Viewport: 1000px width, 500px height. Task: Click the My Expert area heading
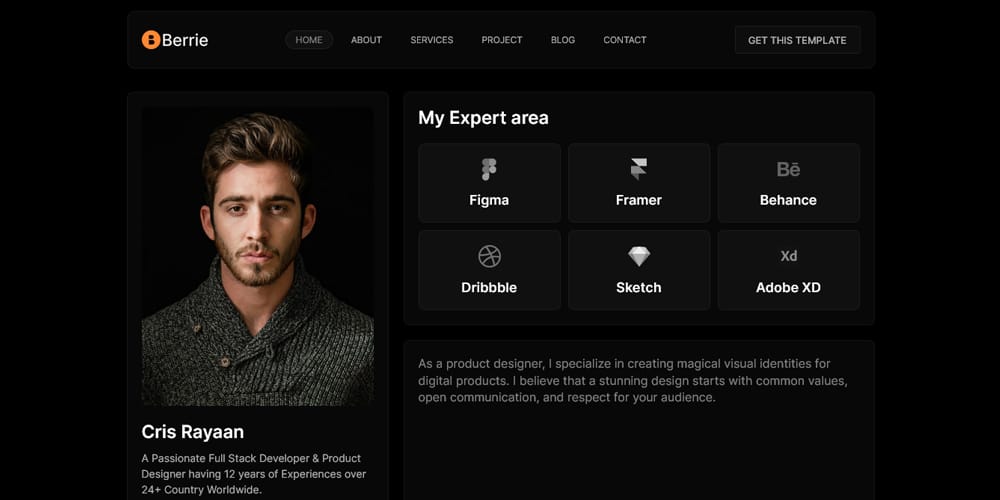(483, 118)
